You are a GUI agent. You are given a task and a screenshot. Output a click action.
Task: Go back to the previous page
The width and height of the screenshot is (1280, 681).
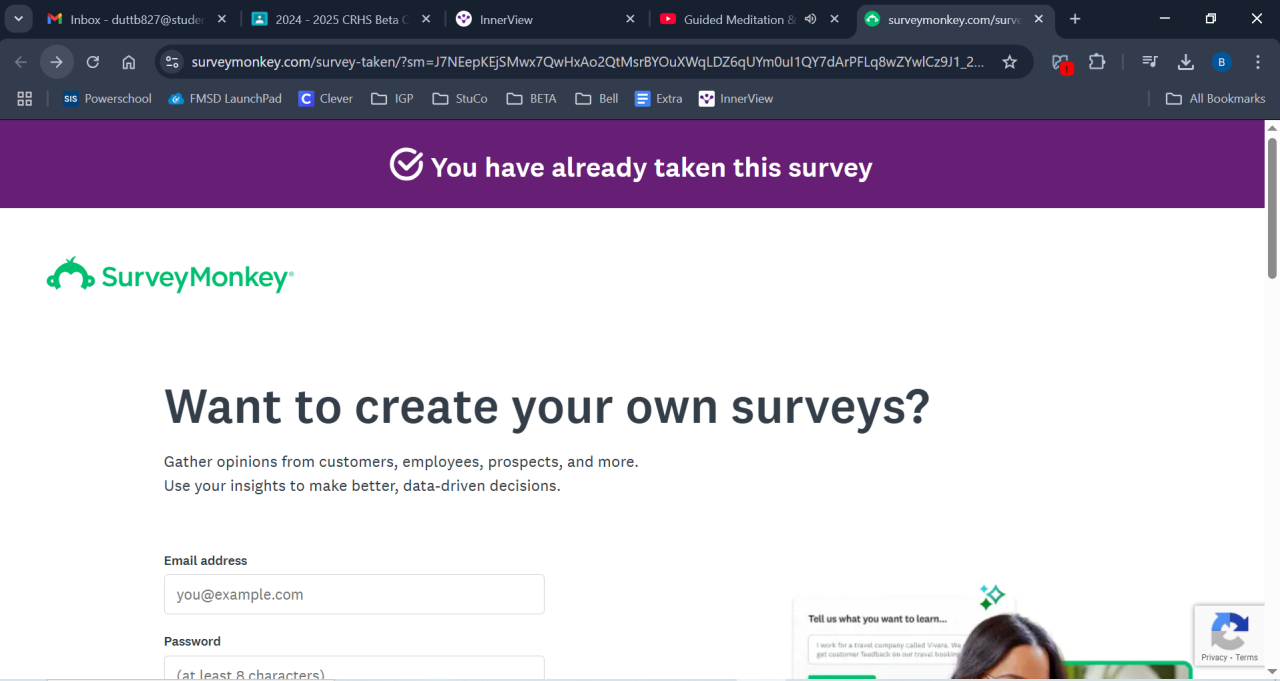21,62
